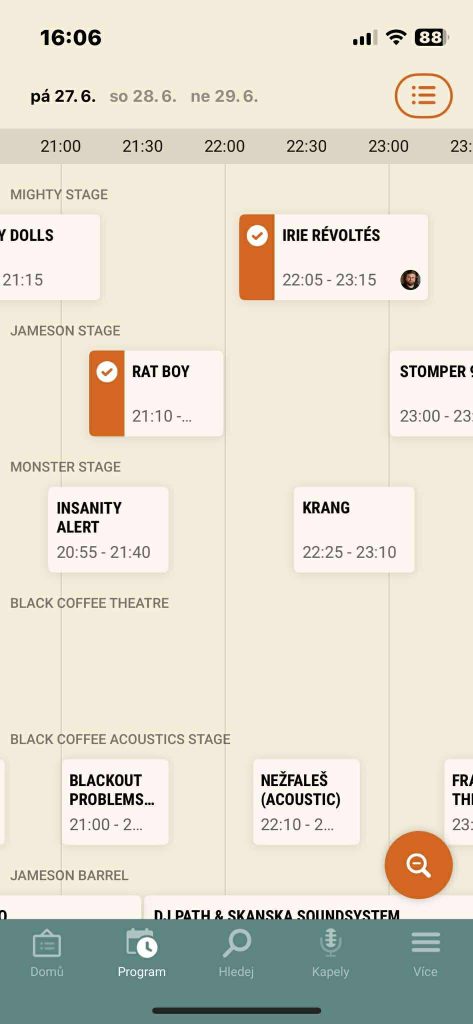
Task: Open the Krang concert card
Action: pos(354,530)
